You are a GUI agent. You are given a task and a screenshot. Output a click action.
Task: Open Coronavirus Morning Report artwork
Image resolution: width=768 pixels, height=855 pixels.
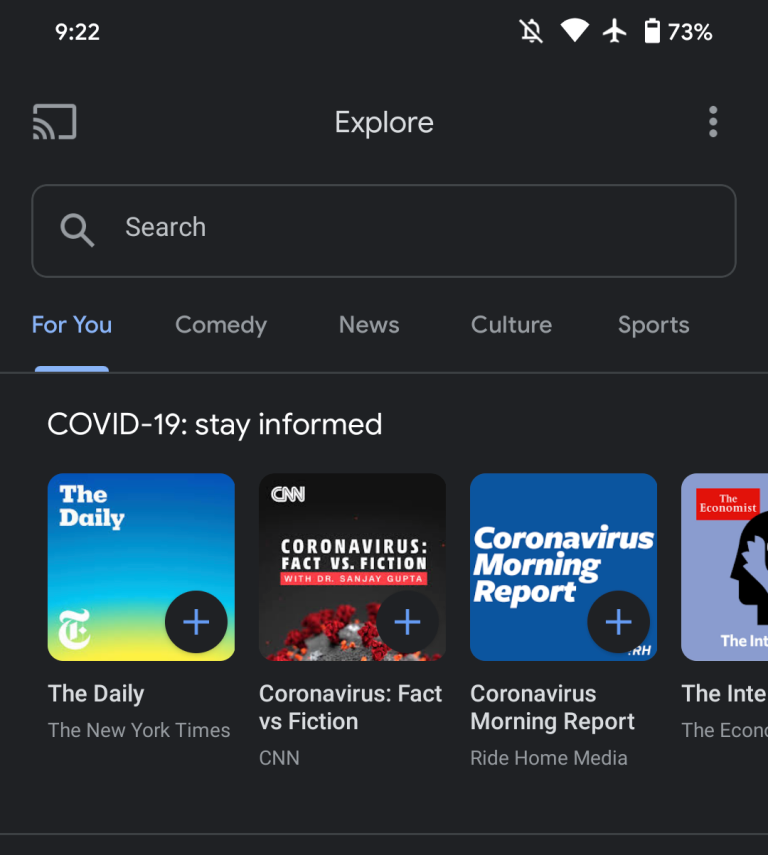coord(563,567)
